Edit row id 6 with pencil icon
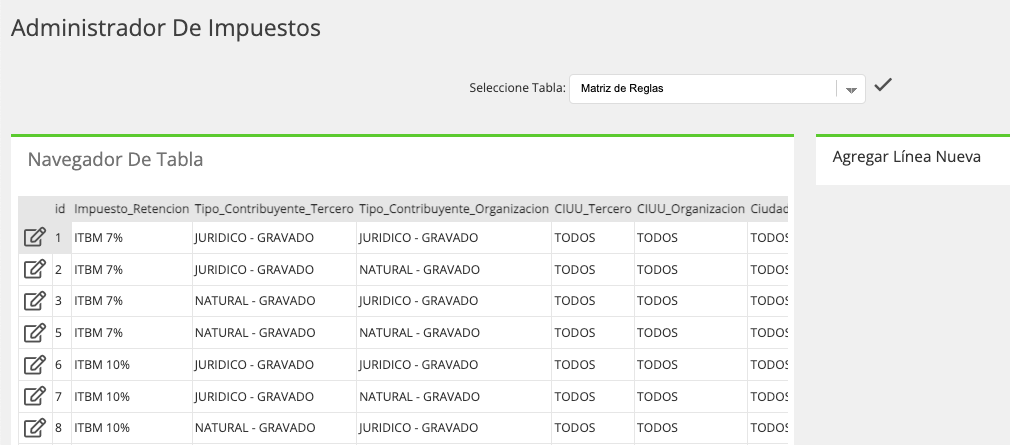The height and width of the screenshot is (445, 1010). click(x=35, y=365)
